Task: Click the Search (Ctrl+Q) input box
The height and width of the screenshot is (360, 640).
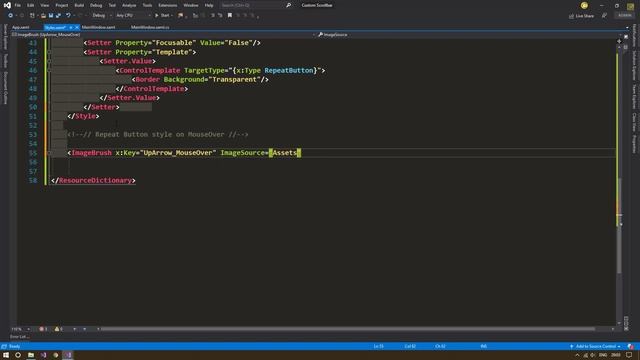Action: (251, 5)
